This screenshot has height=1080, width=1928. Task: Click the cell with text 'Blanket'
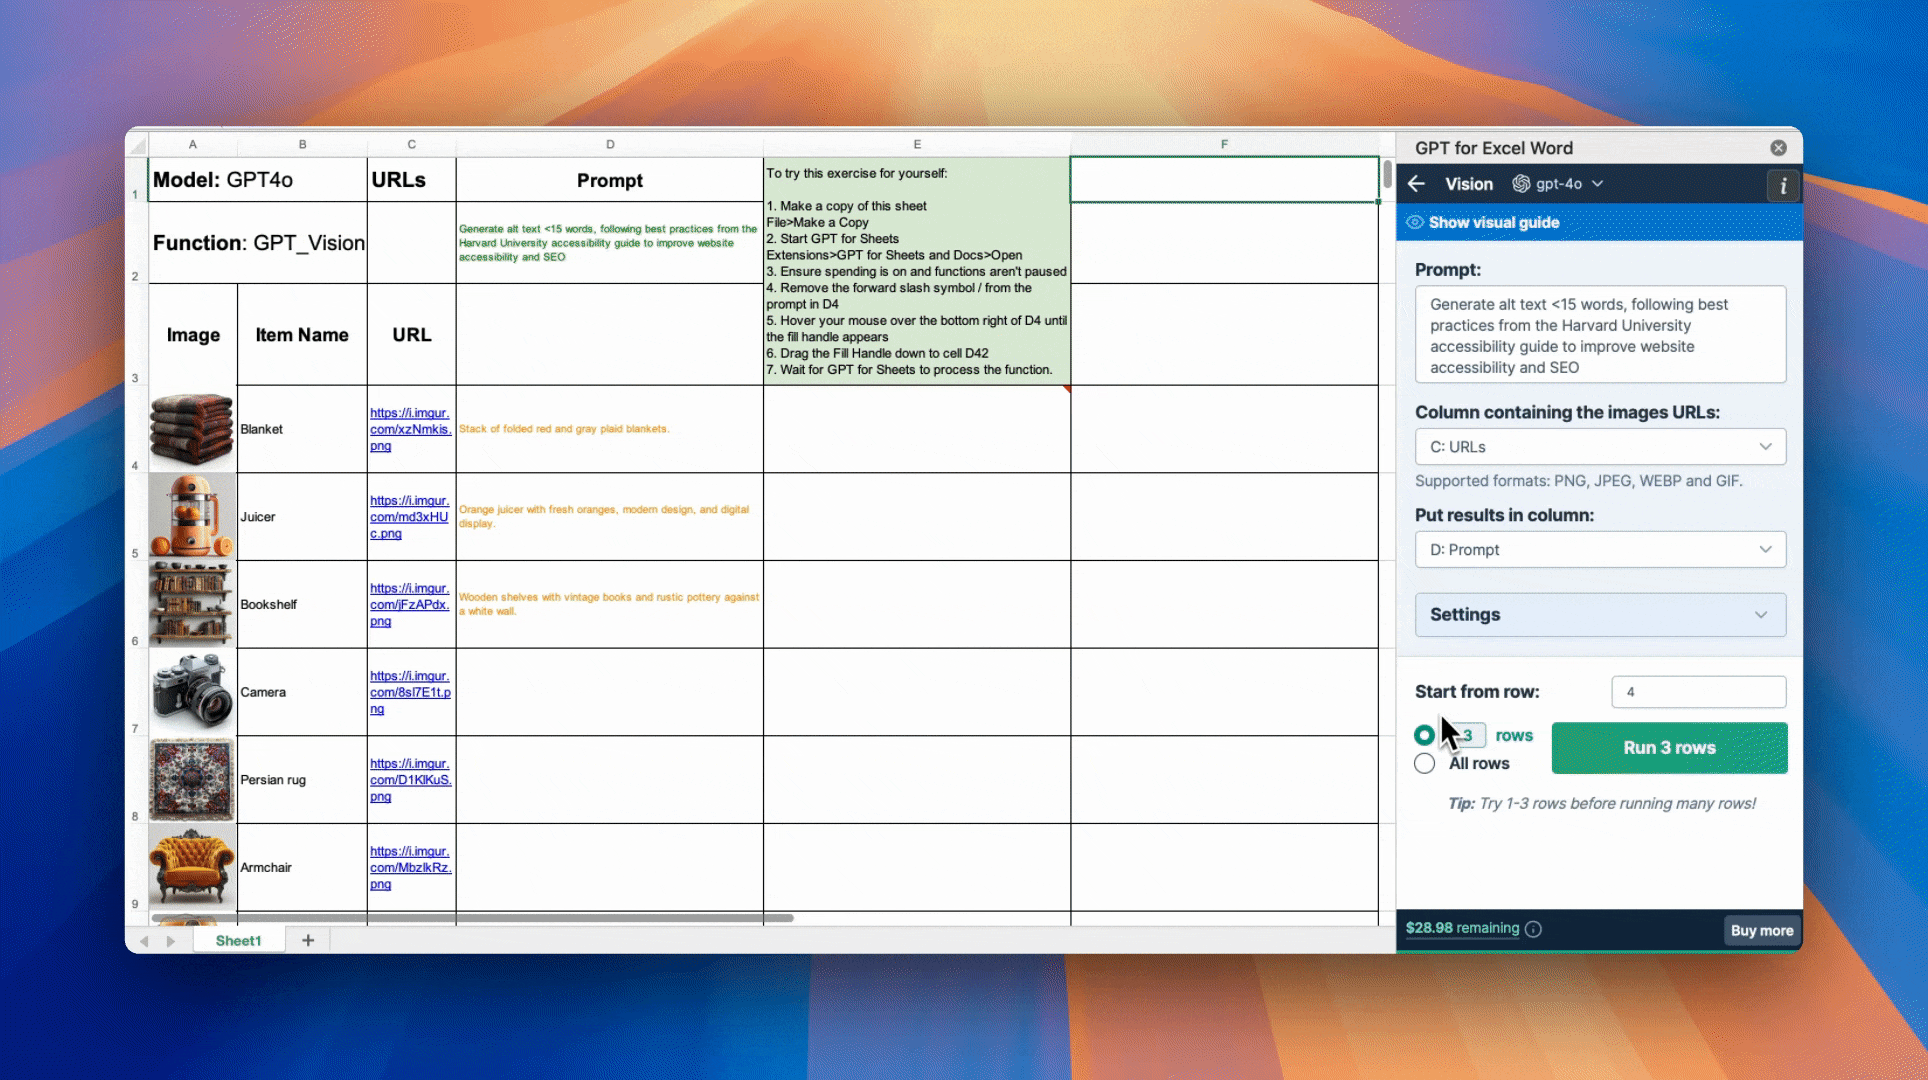coord(302,429)
